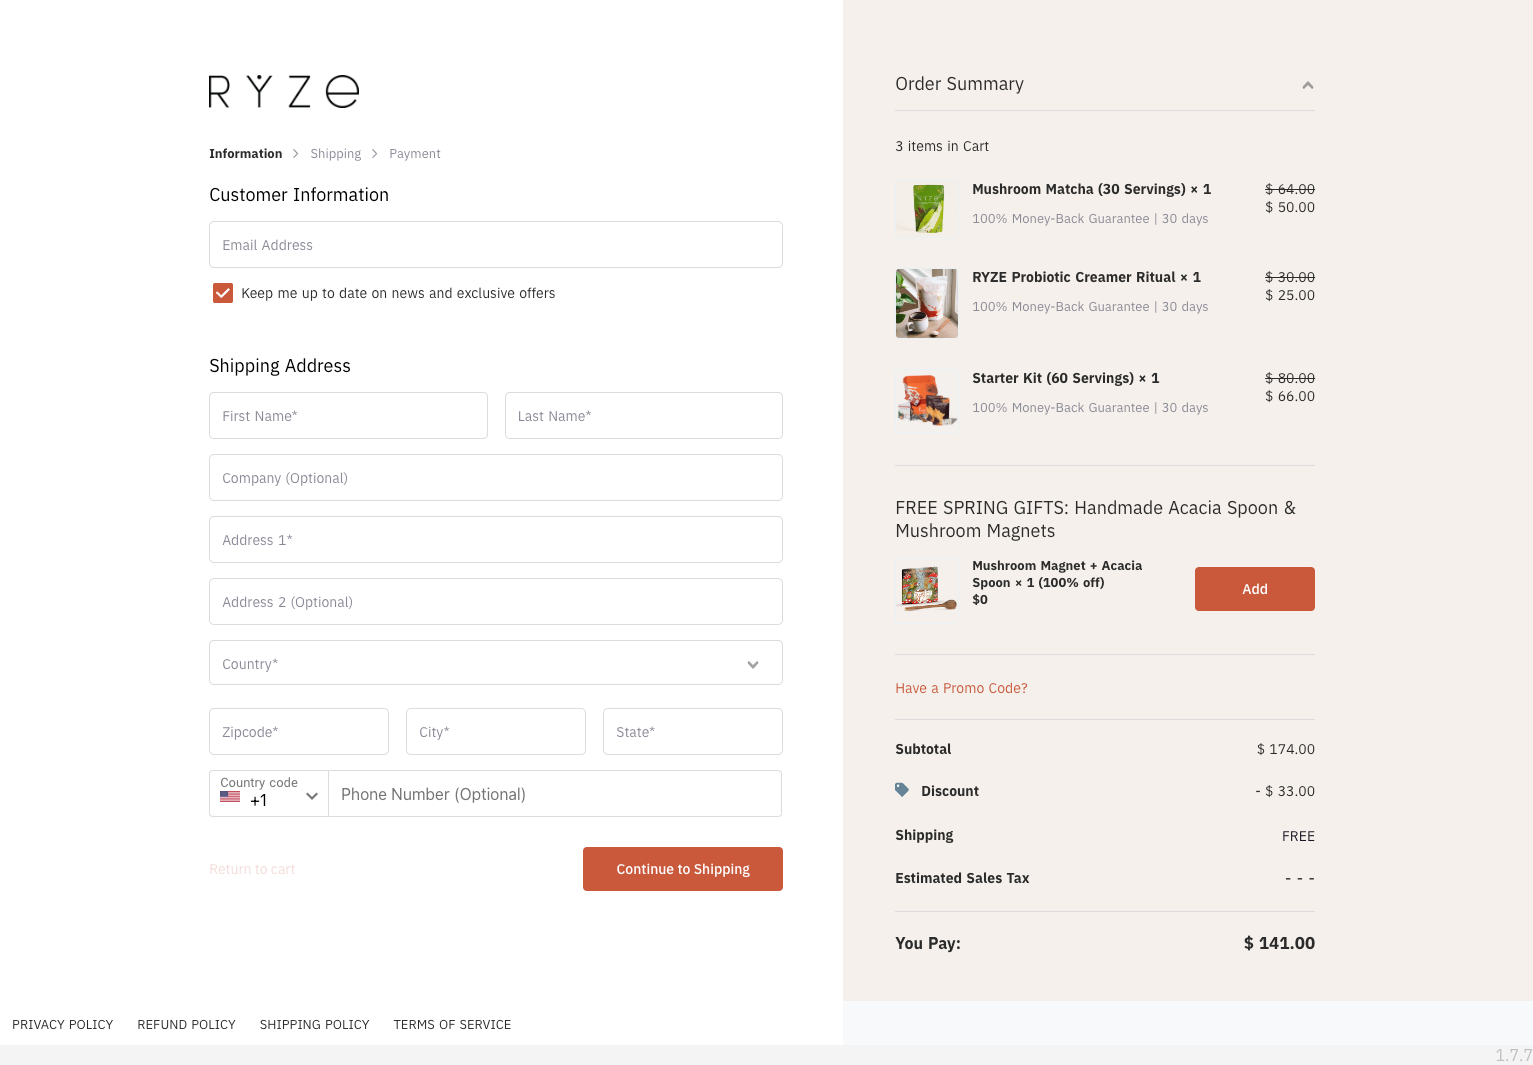1533x1065 pixels.
Task: Click the discount amount - $ 33.00
Action: pyautogui.click(x=1285, y=791)
